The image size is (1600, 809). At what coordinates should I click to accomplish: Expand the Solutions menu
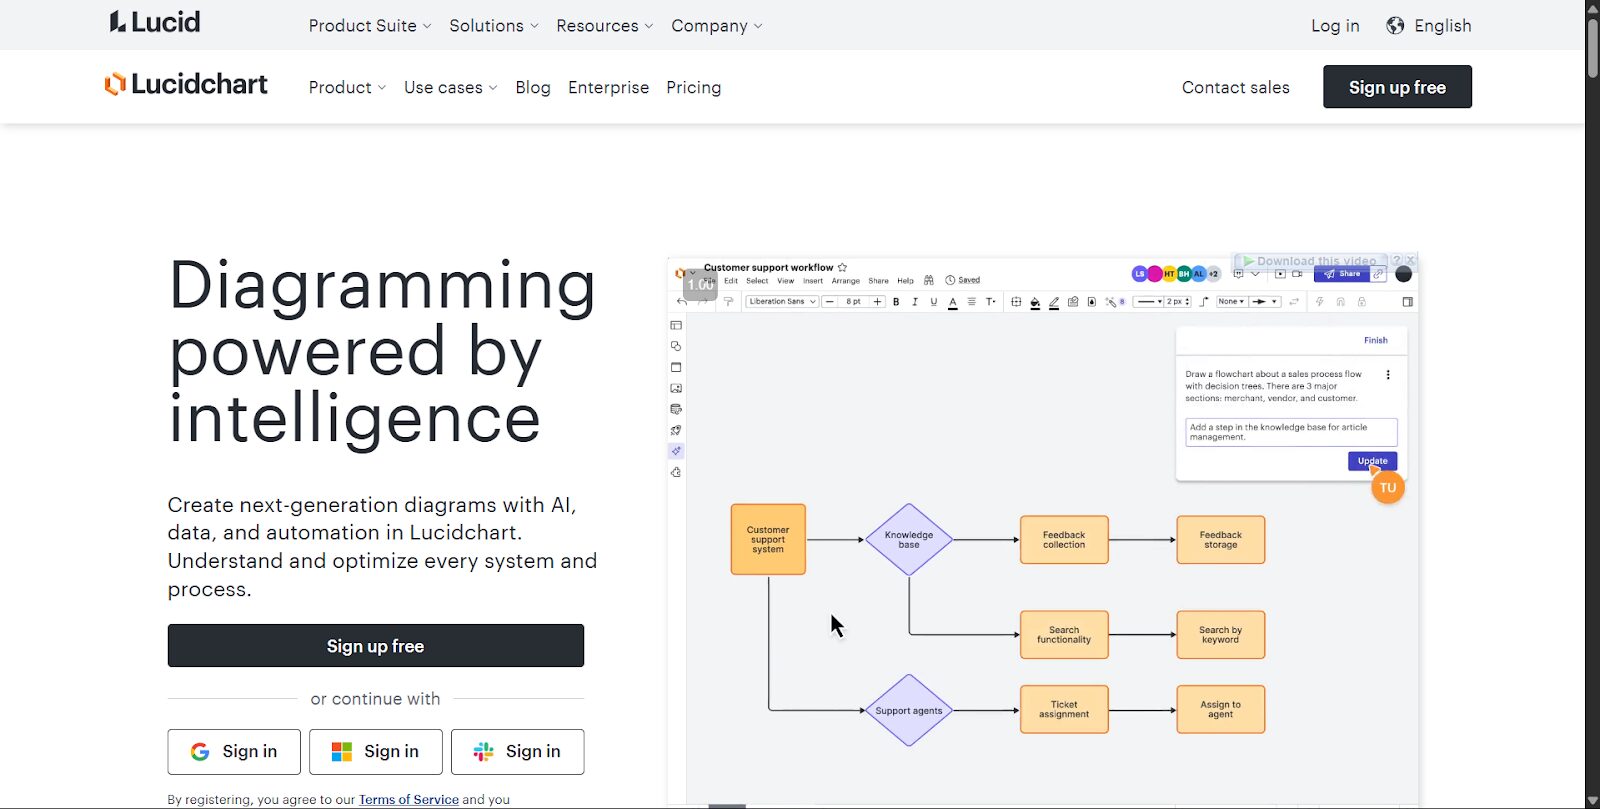coord(494,26)
